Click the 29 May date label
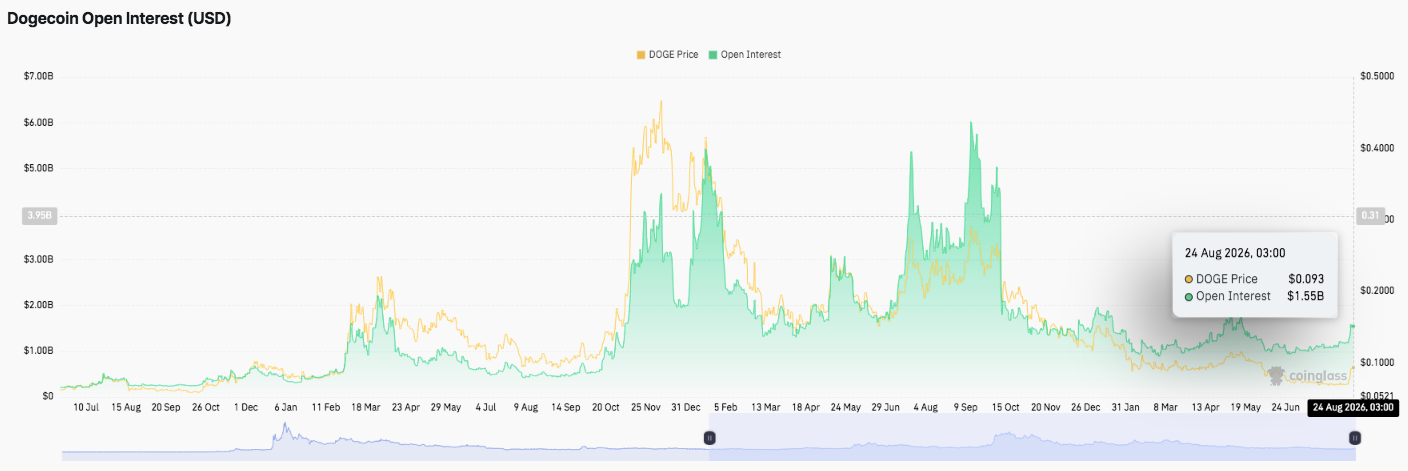Viewport: 1408px width, 471px height. coord(445,408)
